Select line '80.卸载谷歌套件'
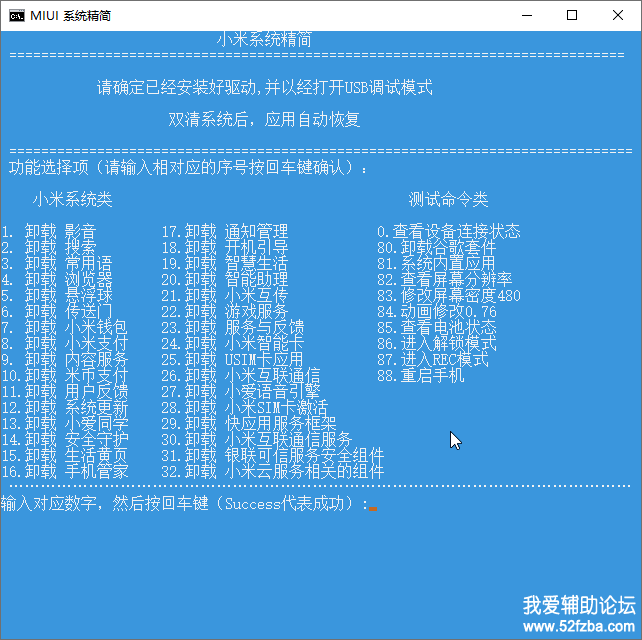The image size is (642, 640). (437, 248)
